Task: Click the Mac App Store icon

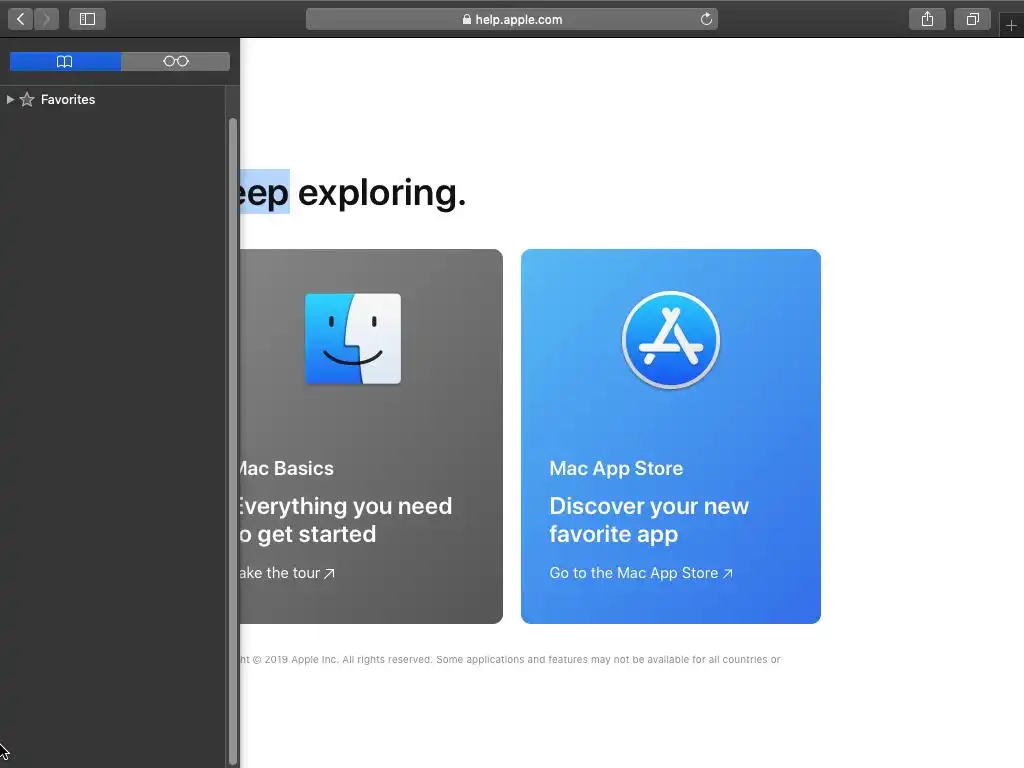Action: click(671, 340)
